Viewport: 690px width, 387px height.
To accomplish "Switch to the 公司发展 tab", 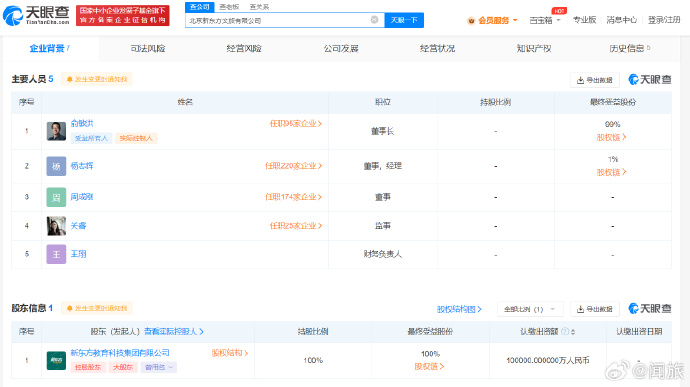I will (341, 48).
